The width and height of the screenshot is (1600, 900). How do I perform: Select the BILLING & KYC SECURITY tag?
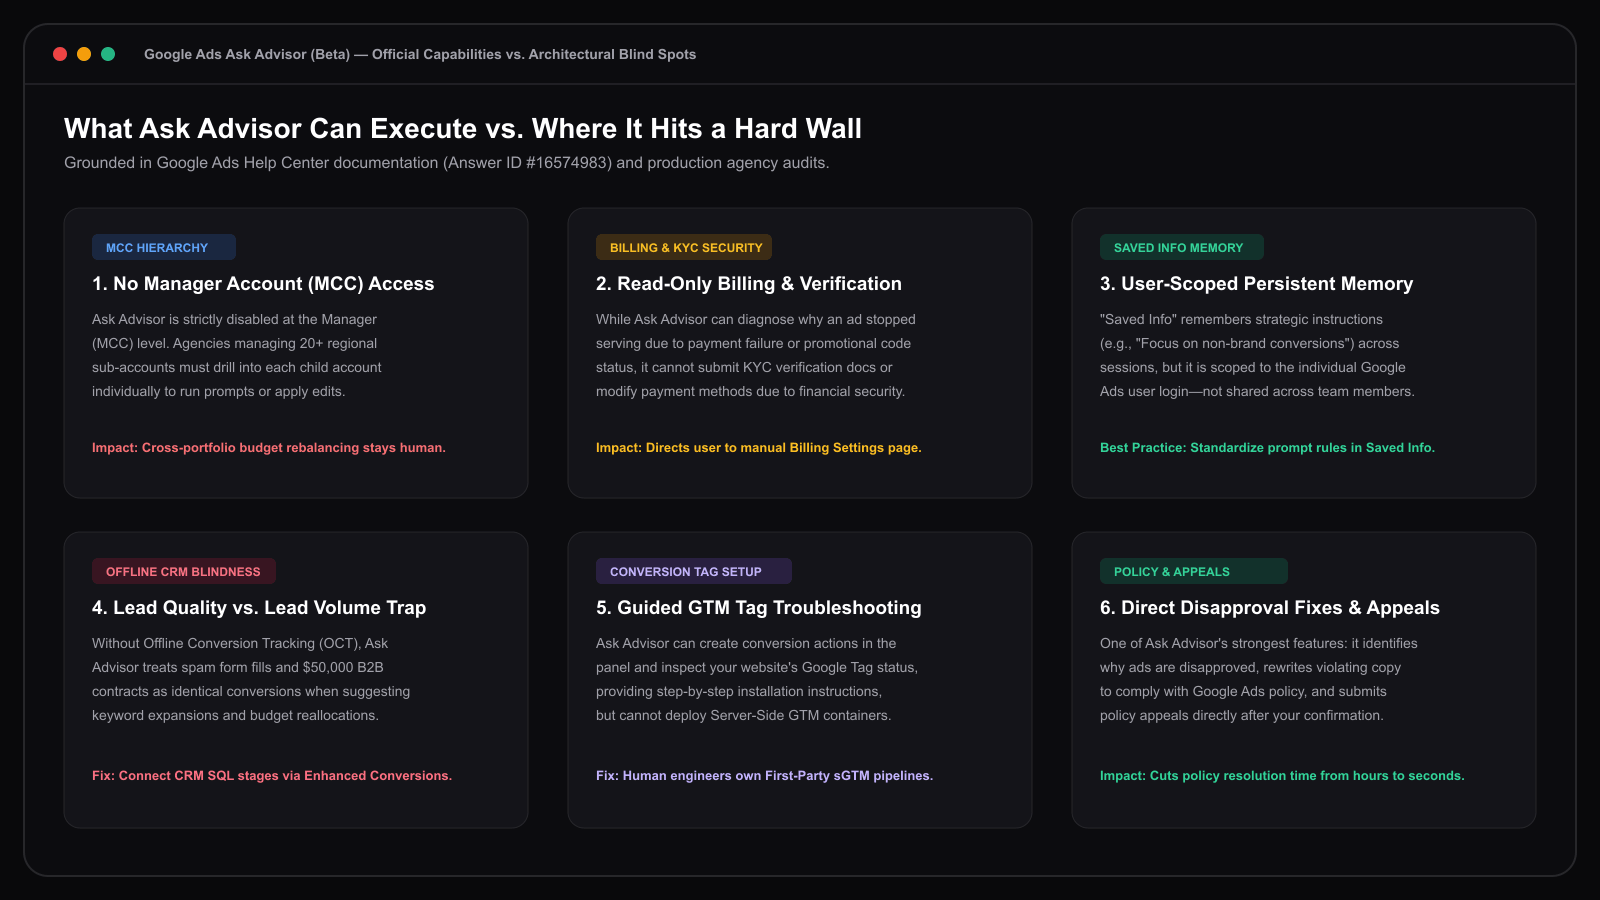pos(684,247)
